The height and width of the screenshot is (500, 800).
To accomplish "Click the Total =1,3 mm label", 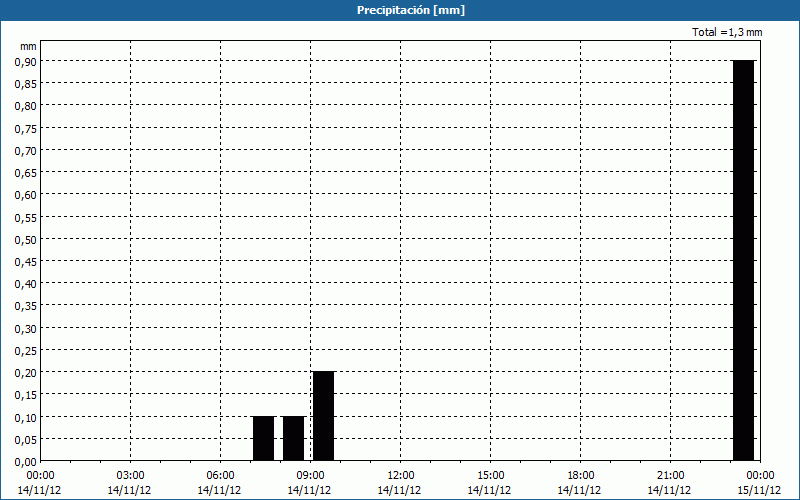I will pyautogui.click(x=727, y=32).
